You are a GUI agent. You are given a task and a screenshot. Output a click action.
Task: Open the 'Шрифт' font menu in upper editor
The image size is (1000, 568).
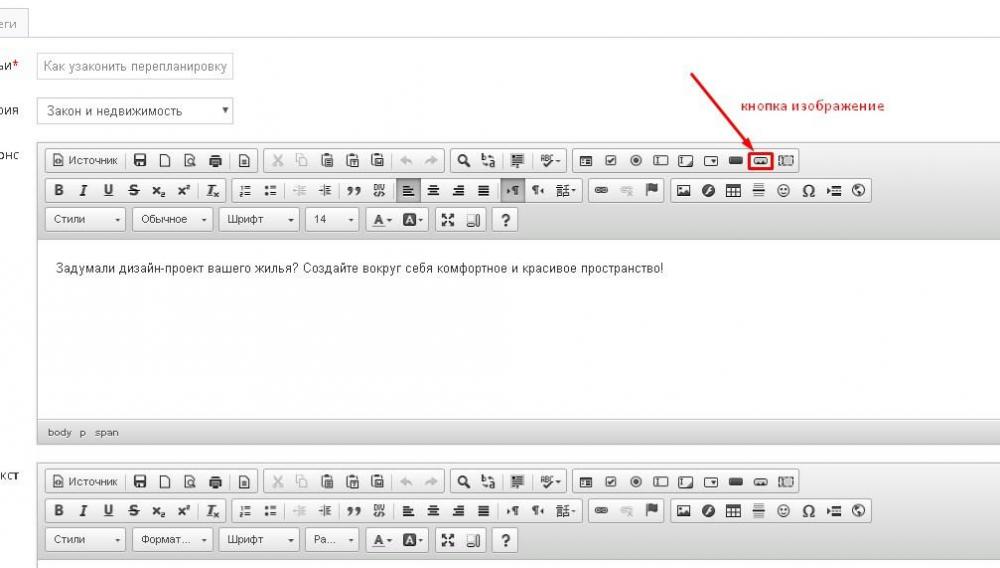tap(259, 220)
